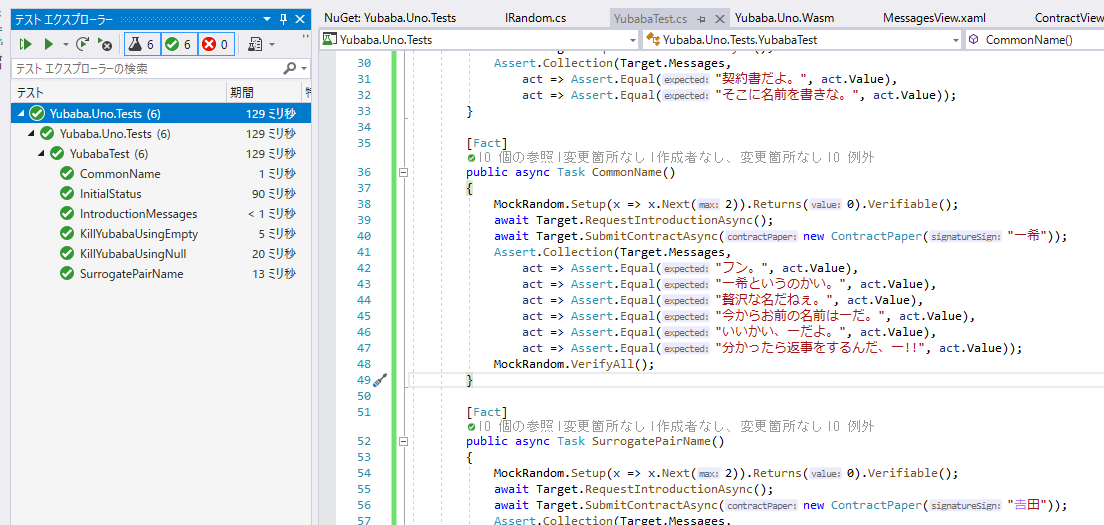Toggle the passed tests filter
Image resolution: width=1104 pixels, height=525 pixels.
pyautogui.click(x=178, y=44)
